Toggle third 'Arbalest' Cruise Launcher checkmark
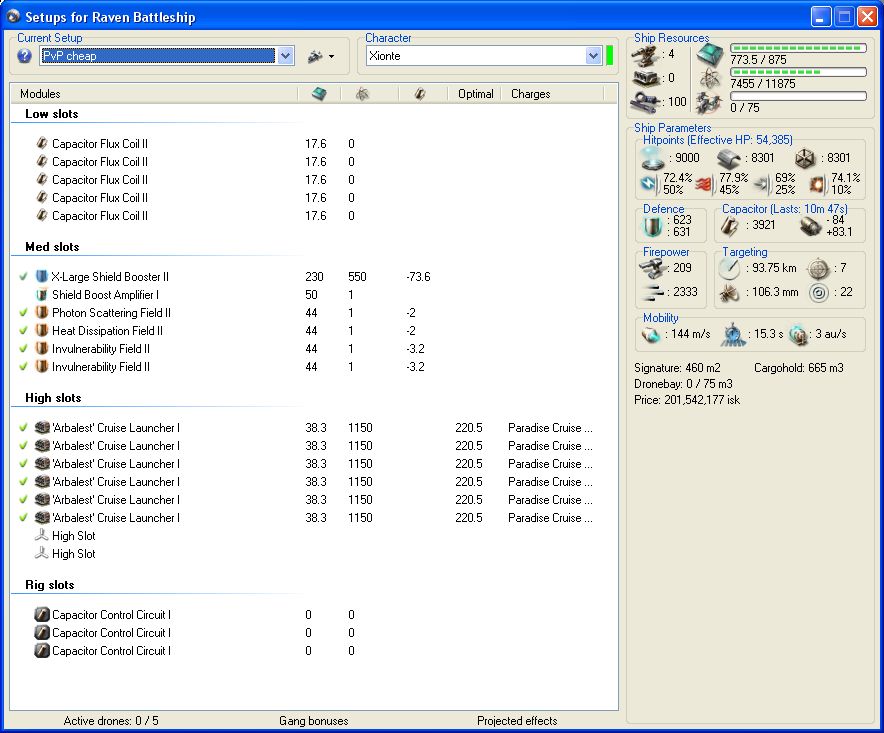 (23, 464)
